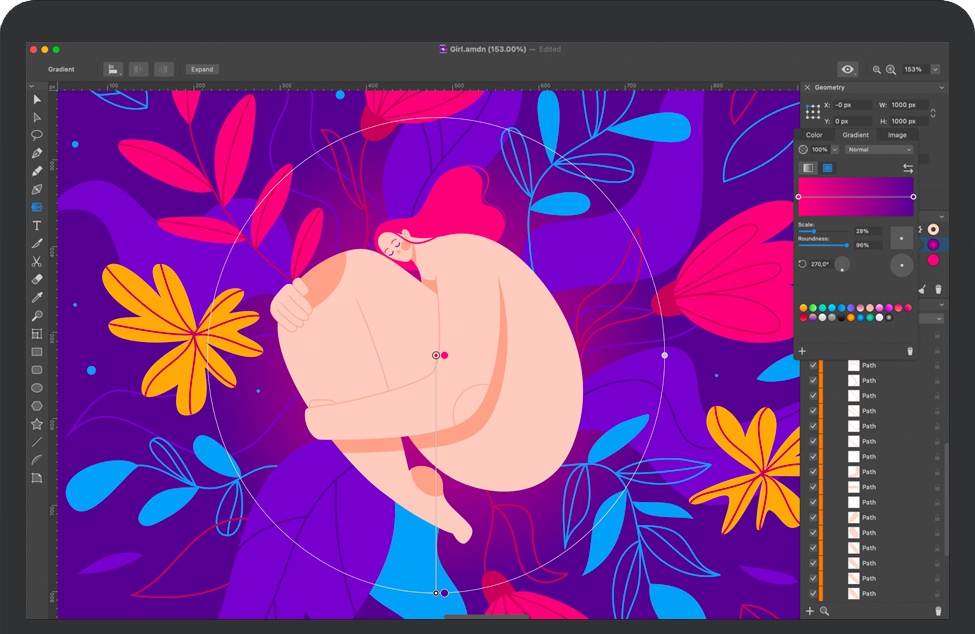The height and width of the screenshot is (634, 975).
Task: Click the Expand button
Action: 202,69
